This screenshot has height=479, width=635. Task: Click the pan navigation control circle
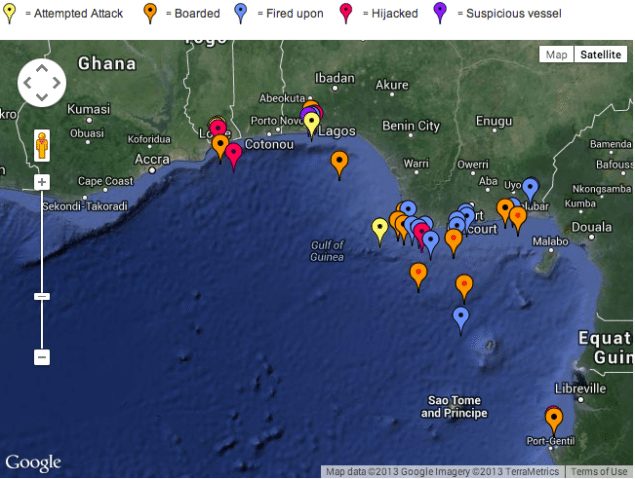42,82
